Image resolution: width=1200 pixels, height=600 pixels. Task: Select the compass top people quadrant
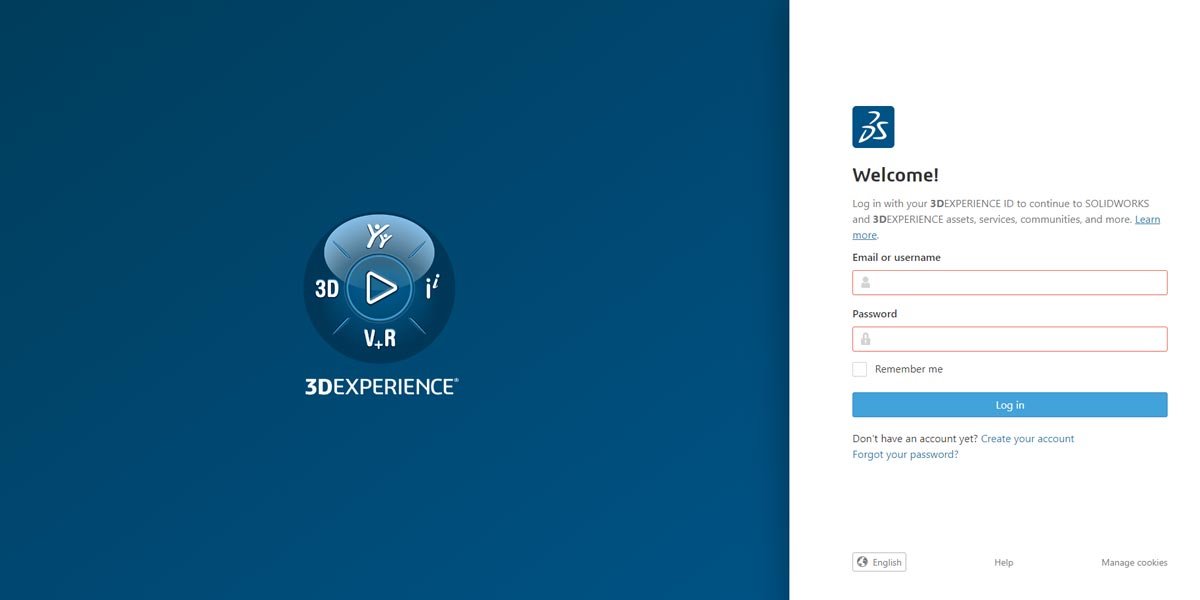(x=379, y=237)
